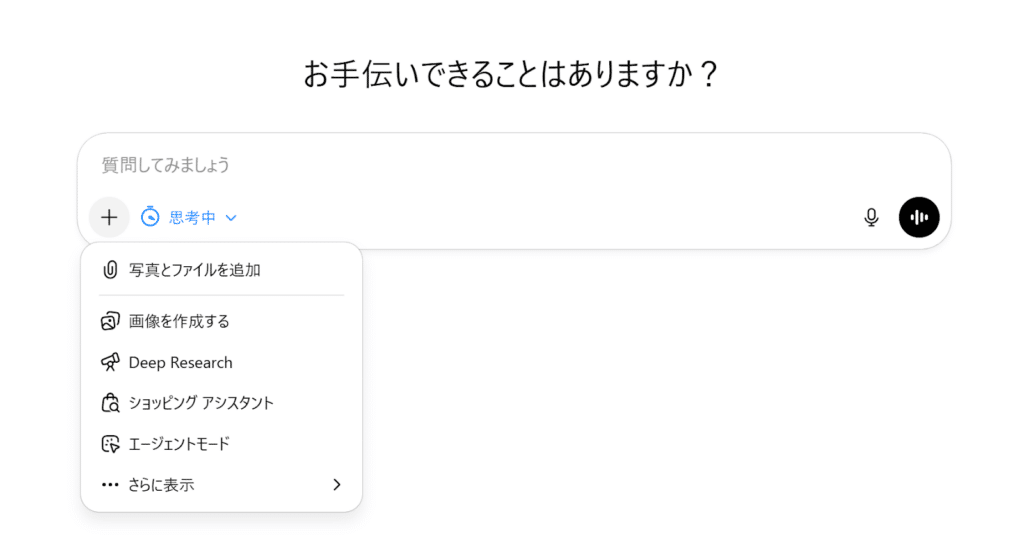Click the shopping bag icon in menu
Screen dimensions: 1024x542
pos(110,403)
